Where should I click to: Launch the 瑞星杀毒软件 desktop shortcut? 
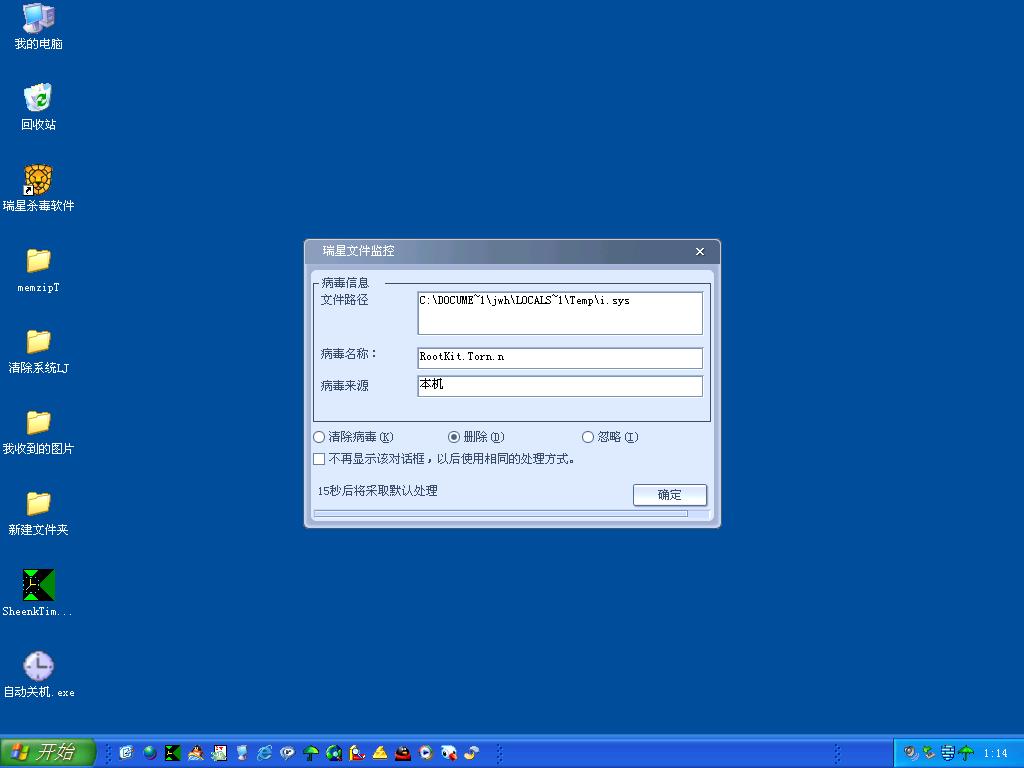(39, 188)
